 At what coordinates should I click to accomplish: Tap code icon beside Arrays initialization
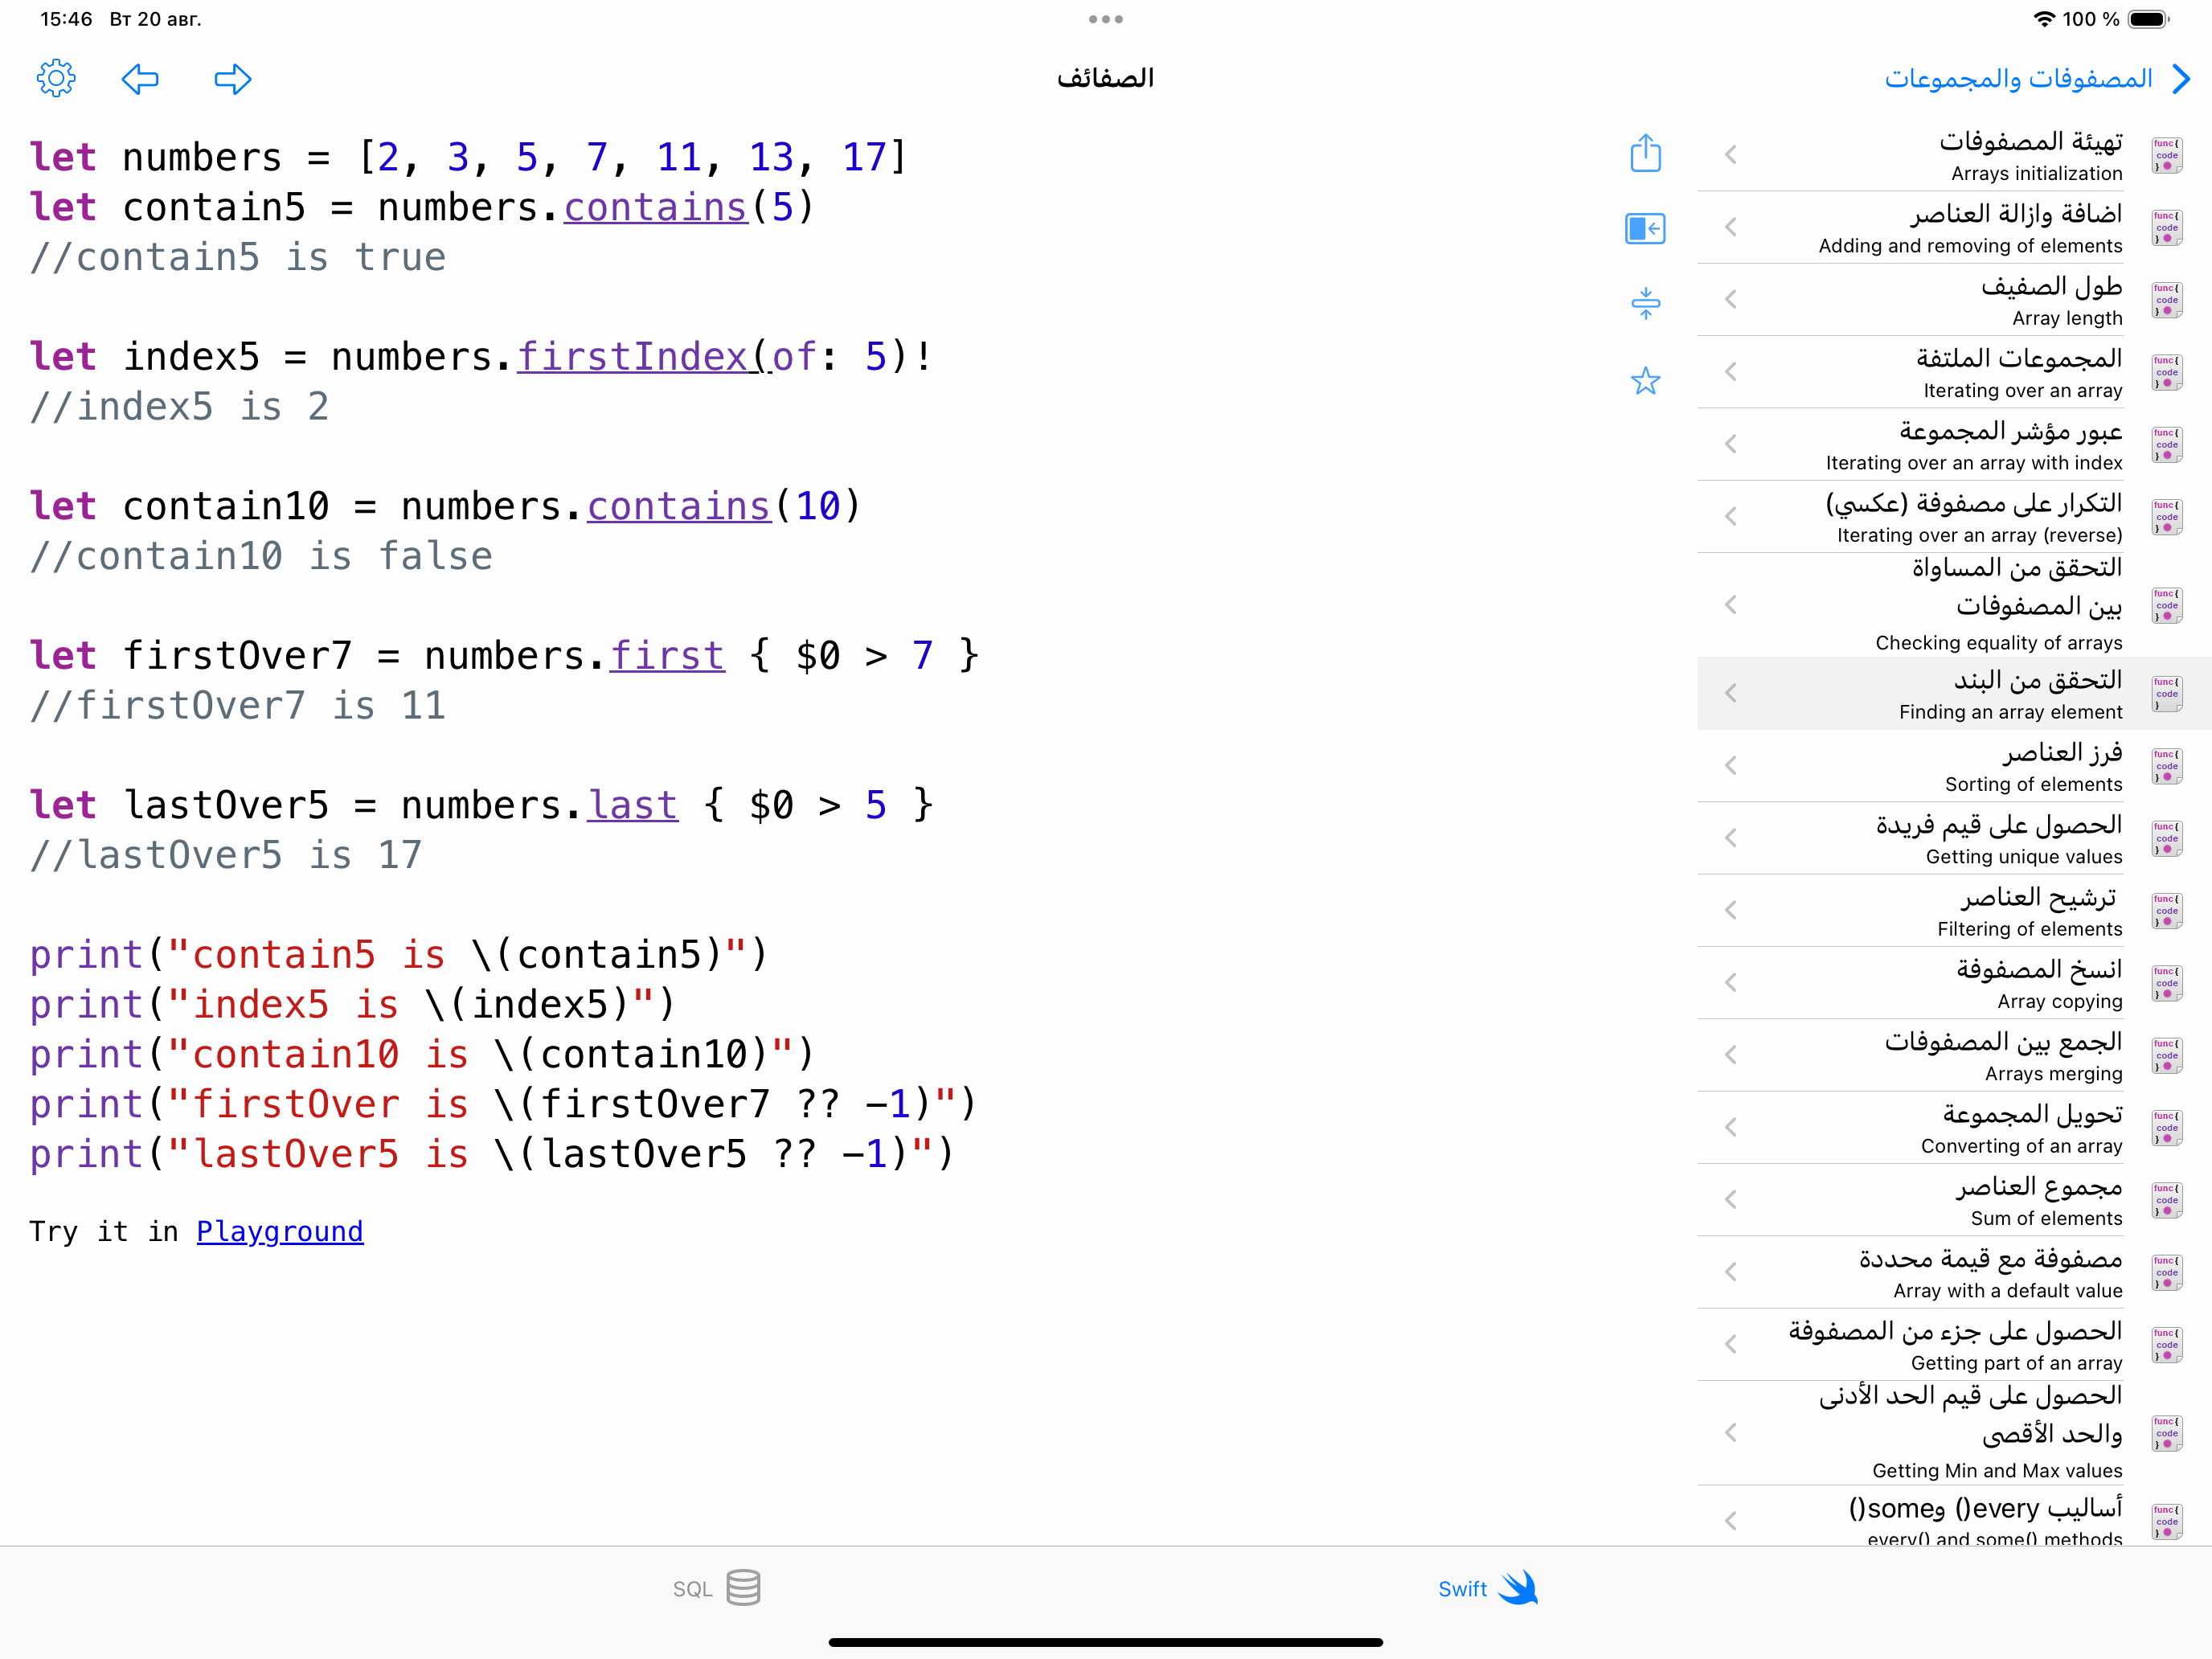[2166, 155]
